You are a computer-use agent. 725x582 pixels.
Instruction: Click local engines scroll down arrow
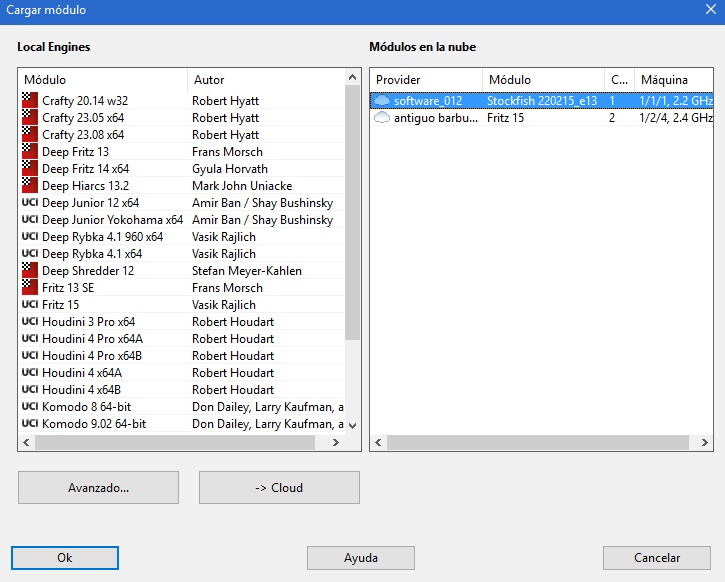point(352,425)
